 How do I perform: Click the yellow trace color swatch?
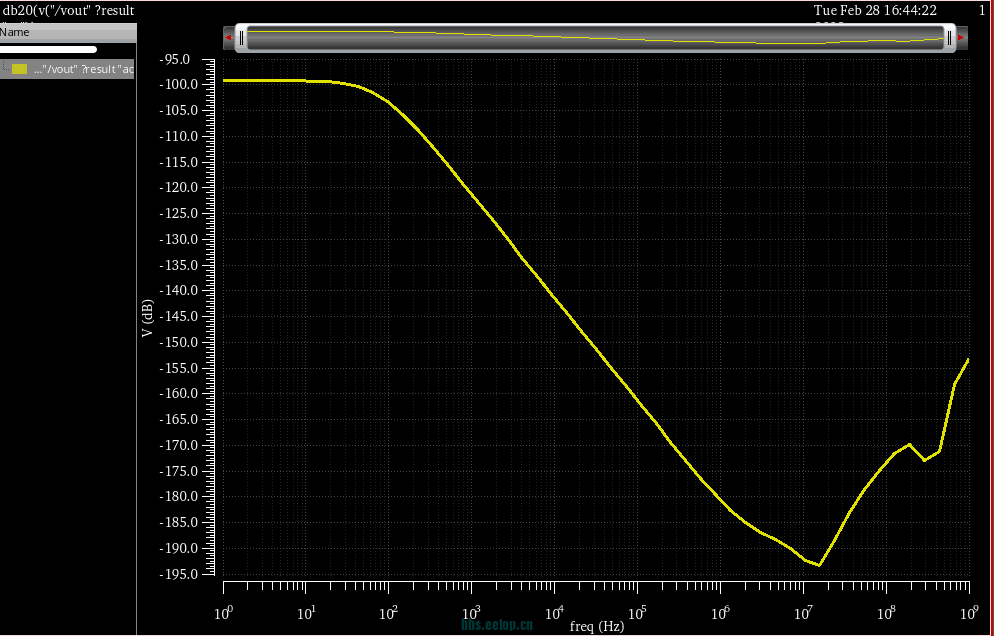20,69
